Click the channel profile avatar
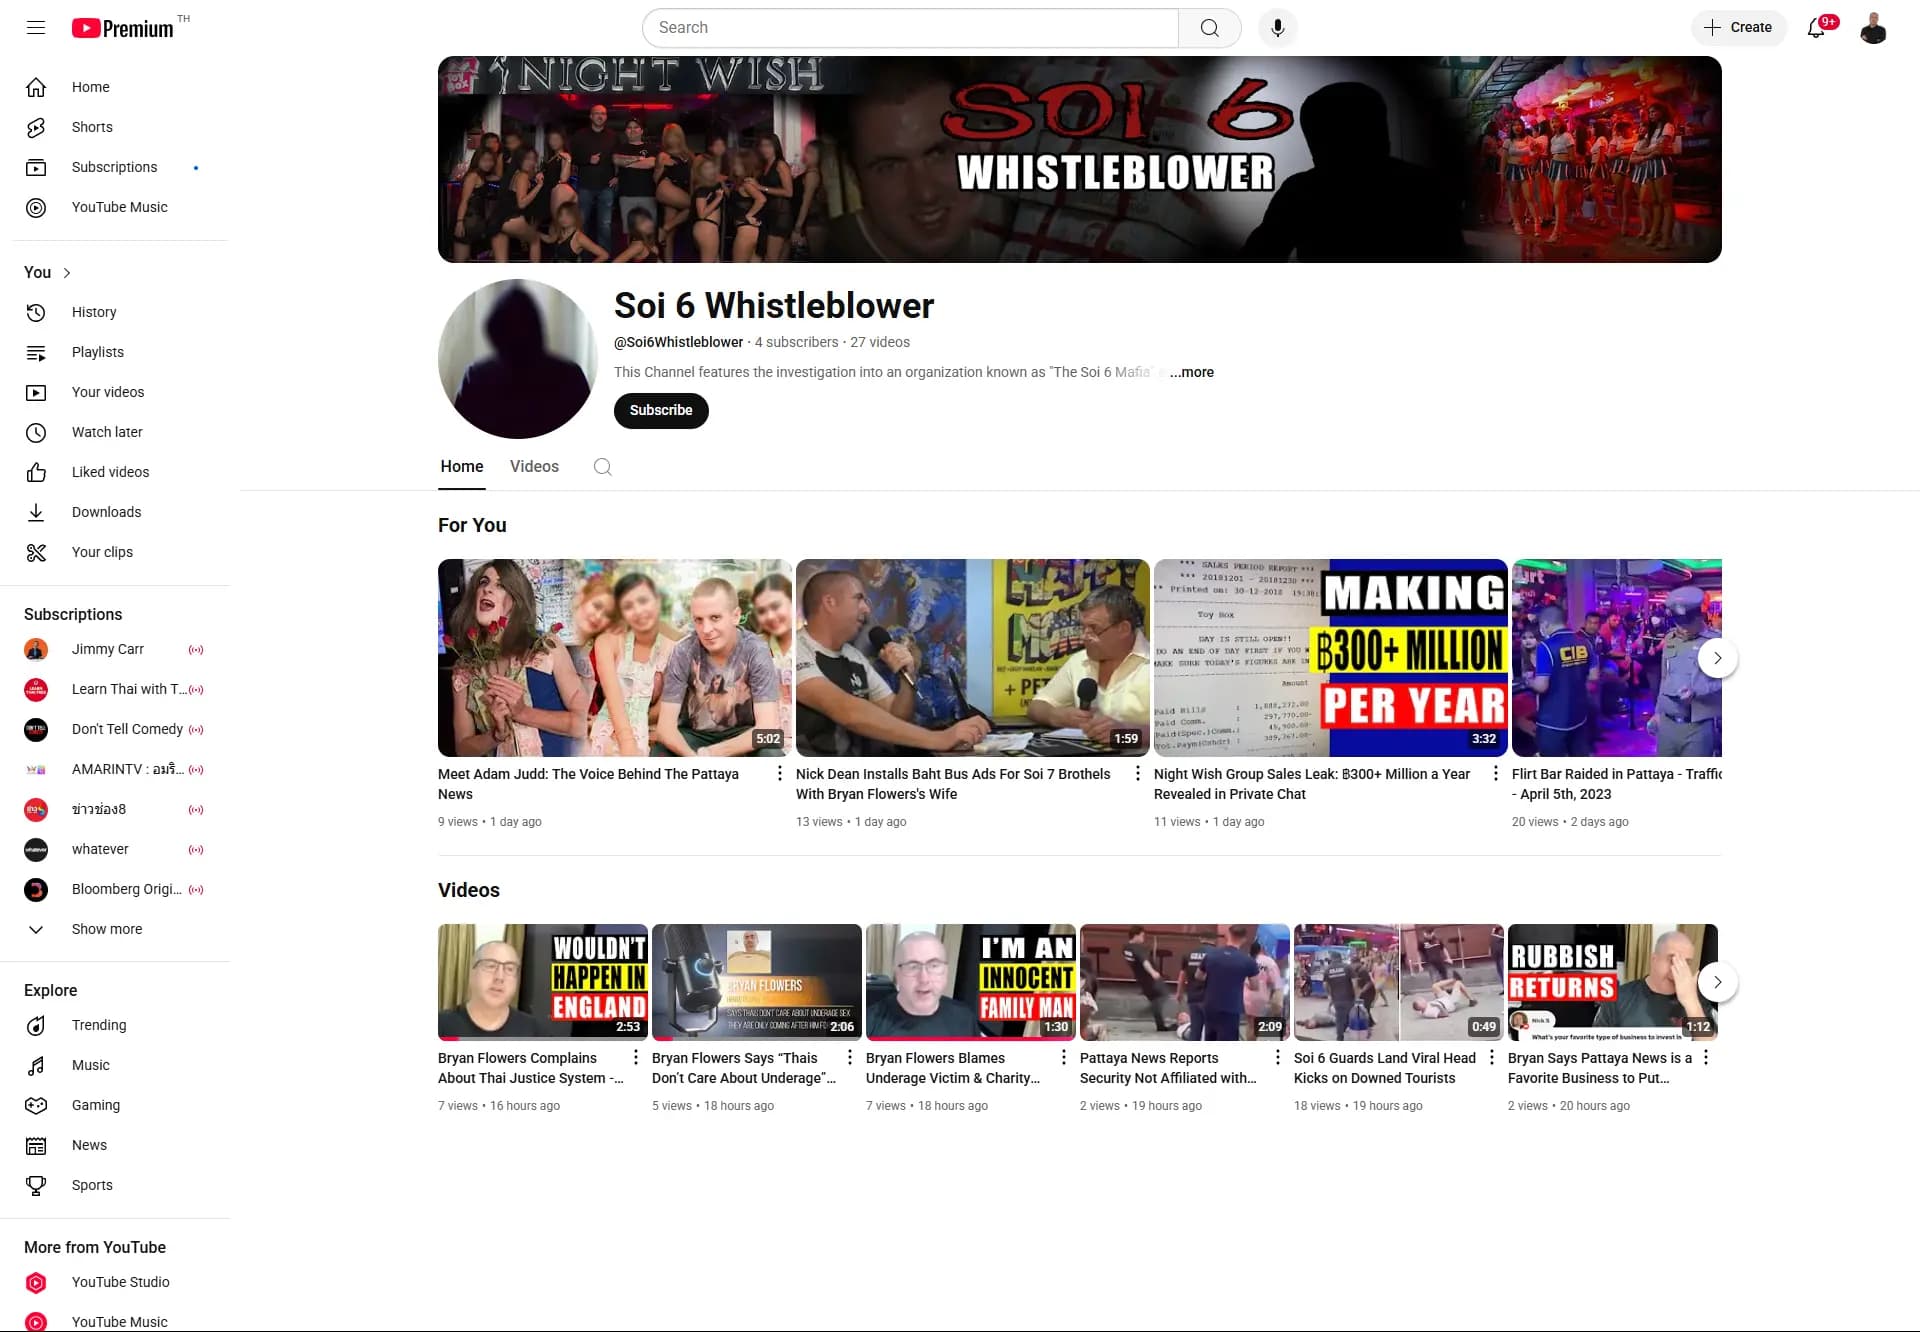 click(x=518, y=359)
